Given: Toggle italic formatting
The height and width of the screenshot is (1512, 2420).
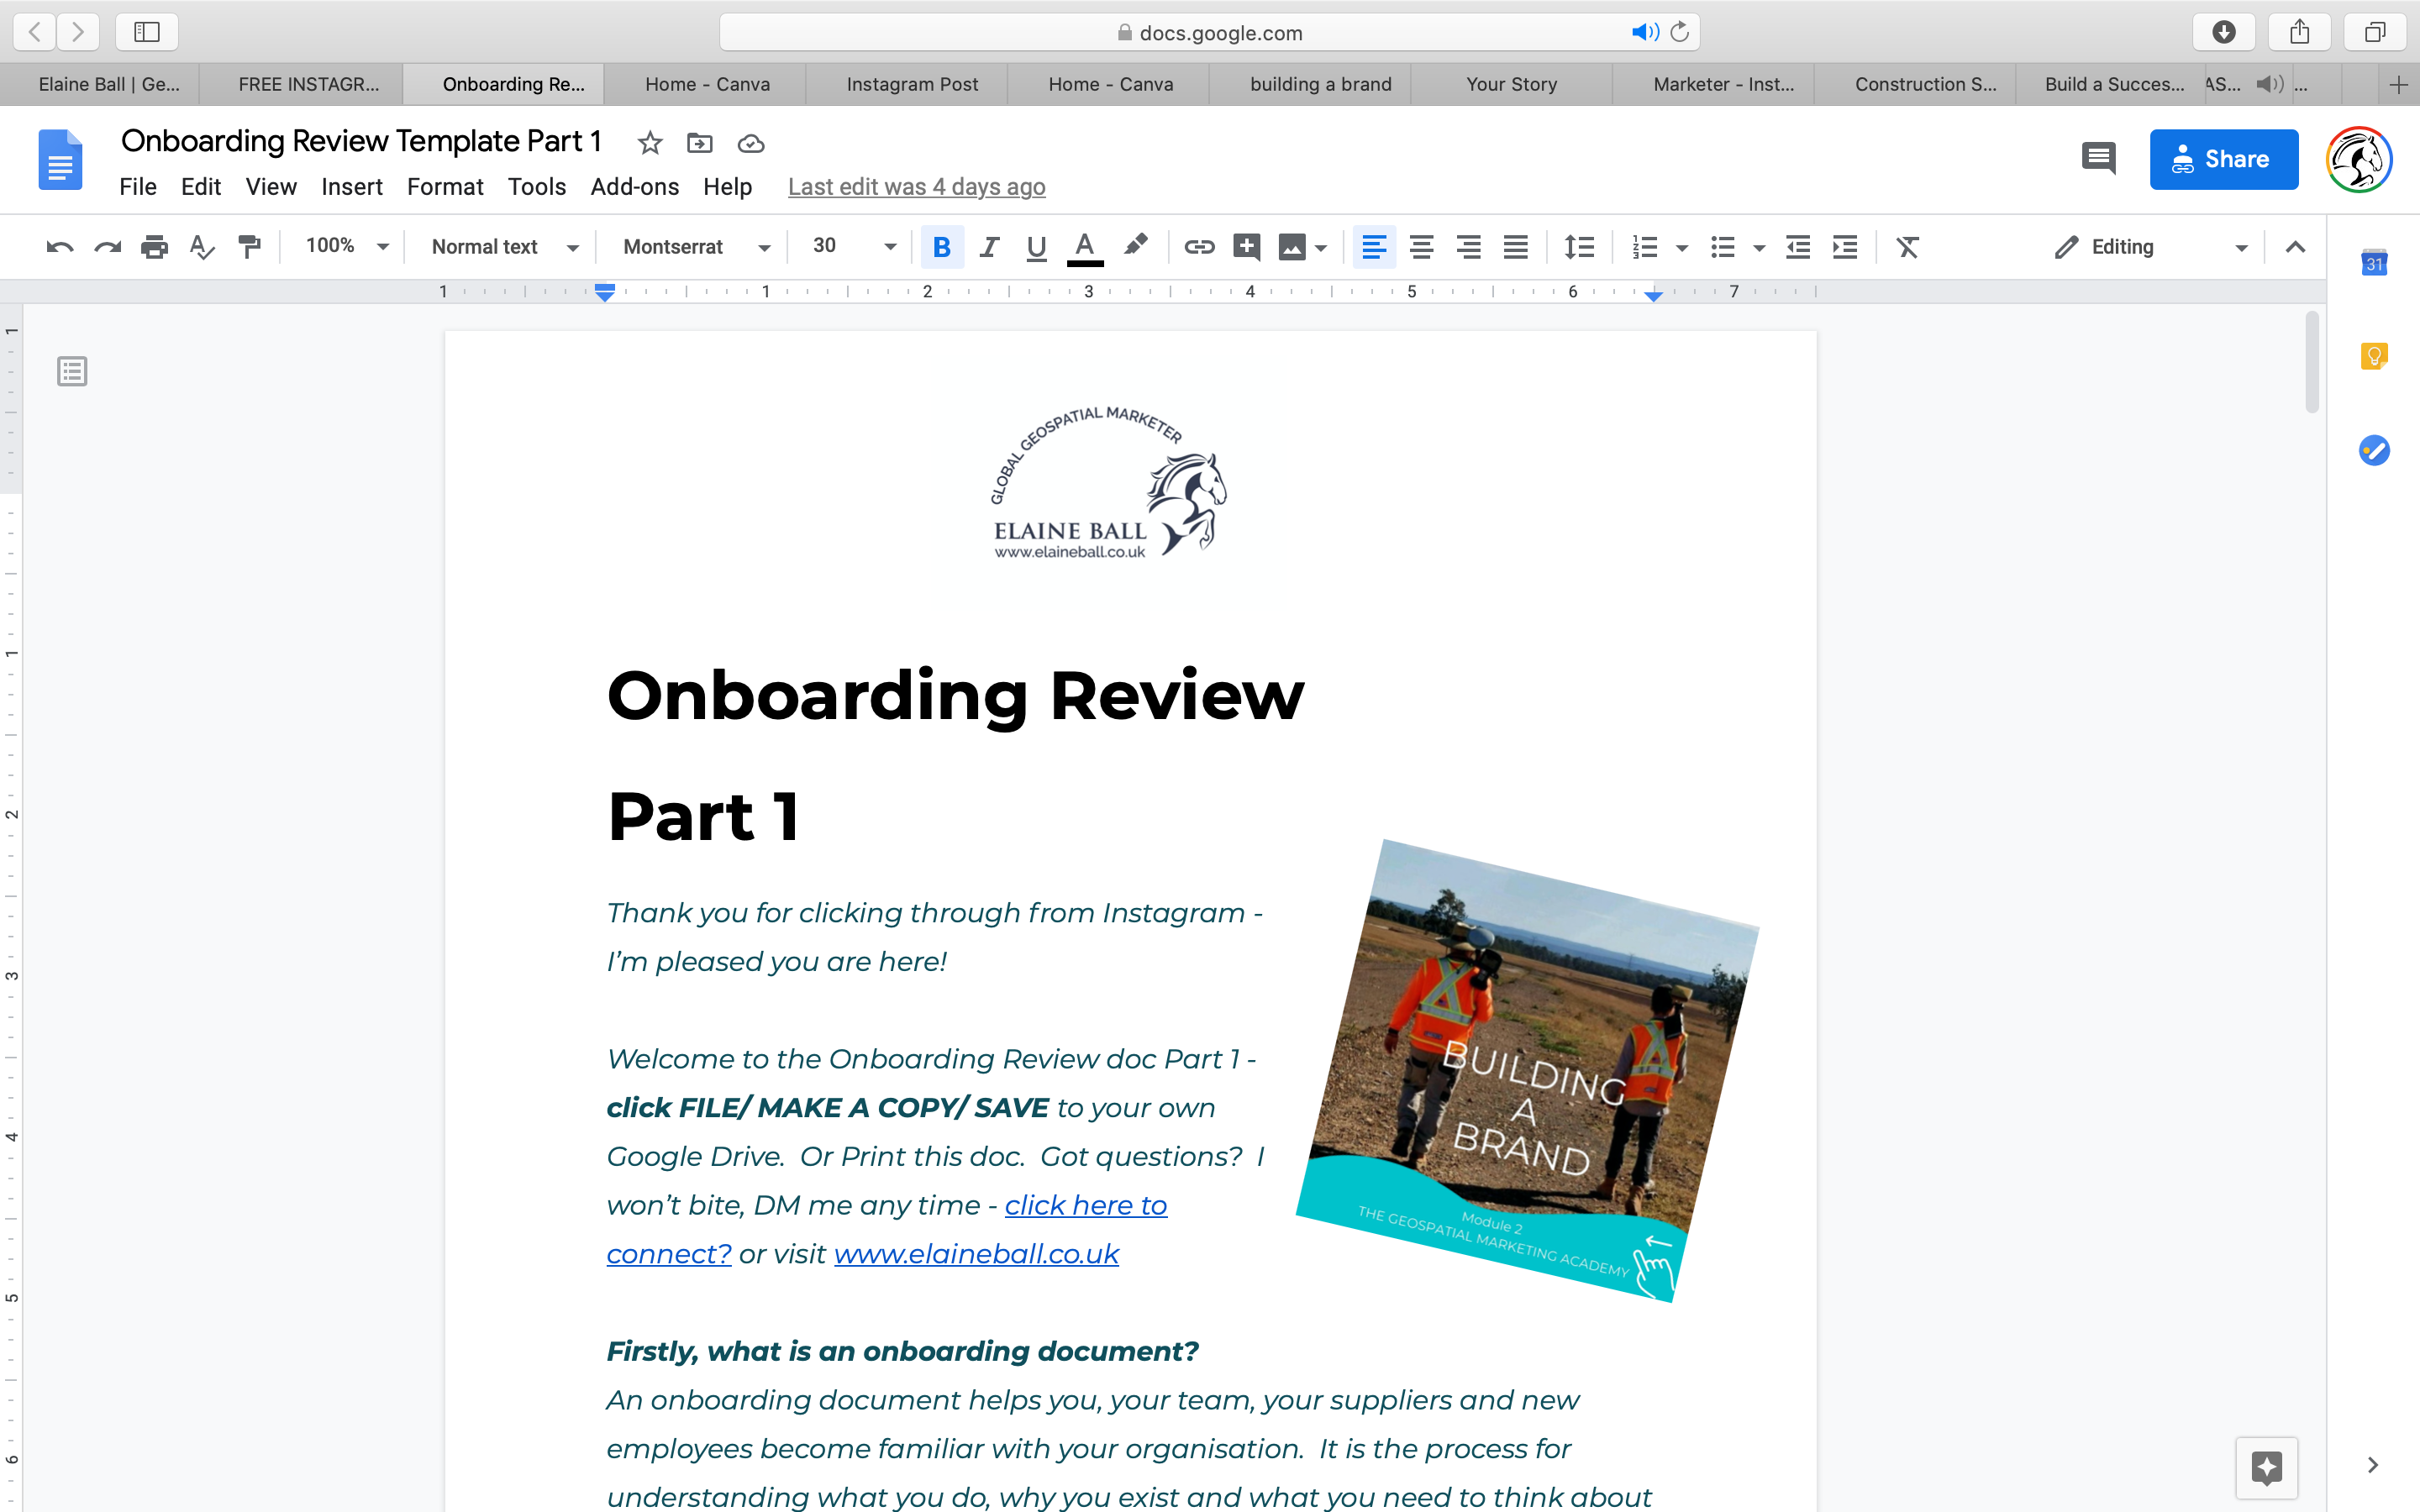Looking at the screenshot, I should coord(989,247).
